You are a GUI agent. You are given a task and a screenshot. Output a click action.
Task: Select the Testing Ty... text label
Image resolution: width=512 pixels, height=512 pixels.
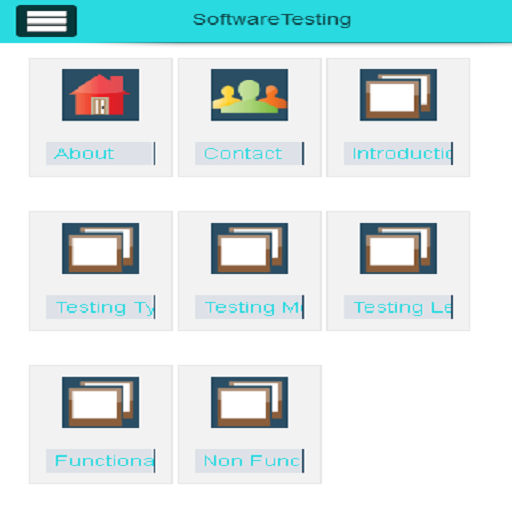[x=101, y=307]
